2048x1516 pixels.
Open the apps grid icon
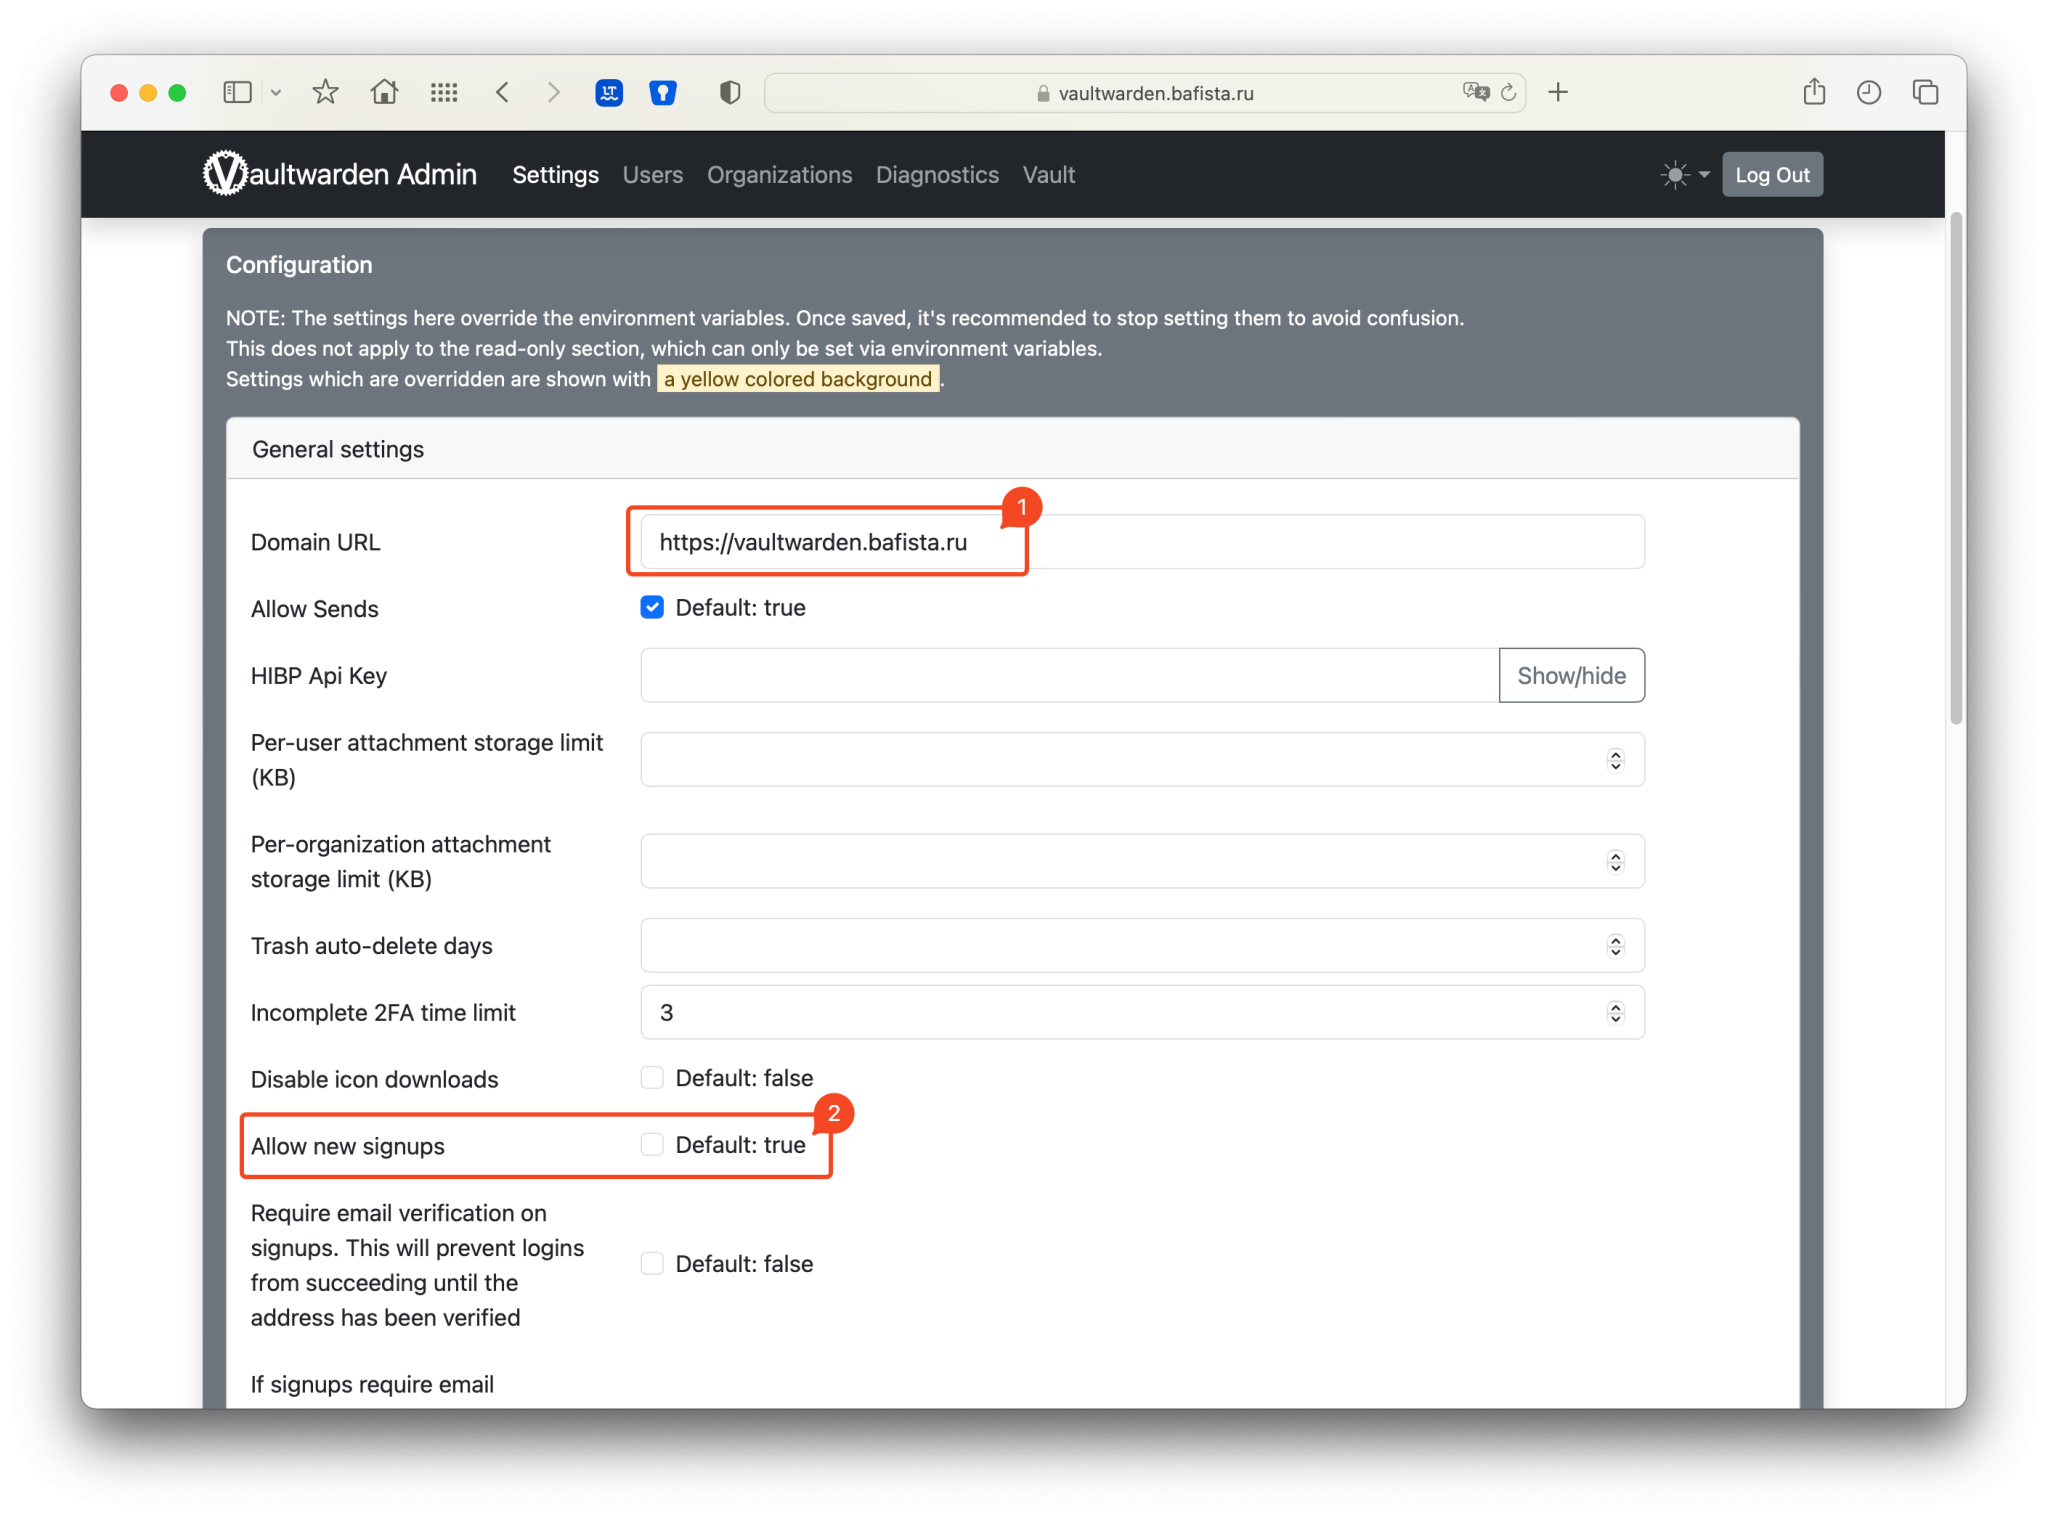[444, 93]
